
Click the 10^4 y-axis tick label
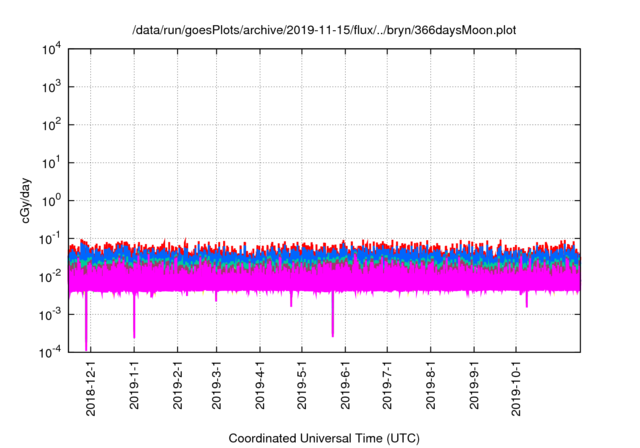(x=53, y=50)
